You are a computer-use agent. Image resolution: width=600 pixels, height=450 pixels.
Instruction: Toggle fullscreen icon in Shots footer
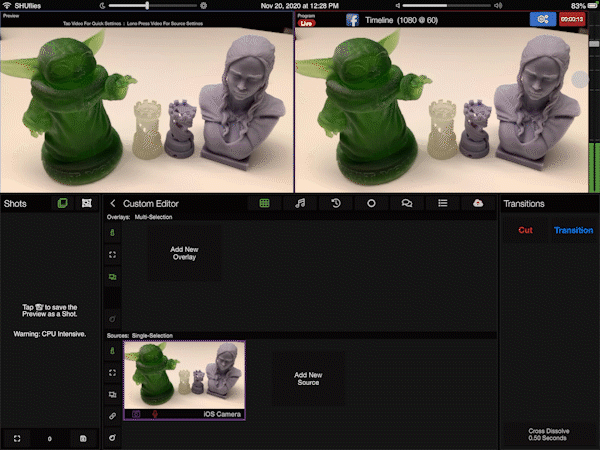(17, 438)
